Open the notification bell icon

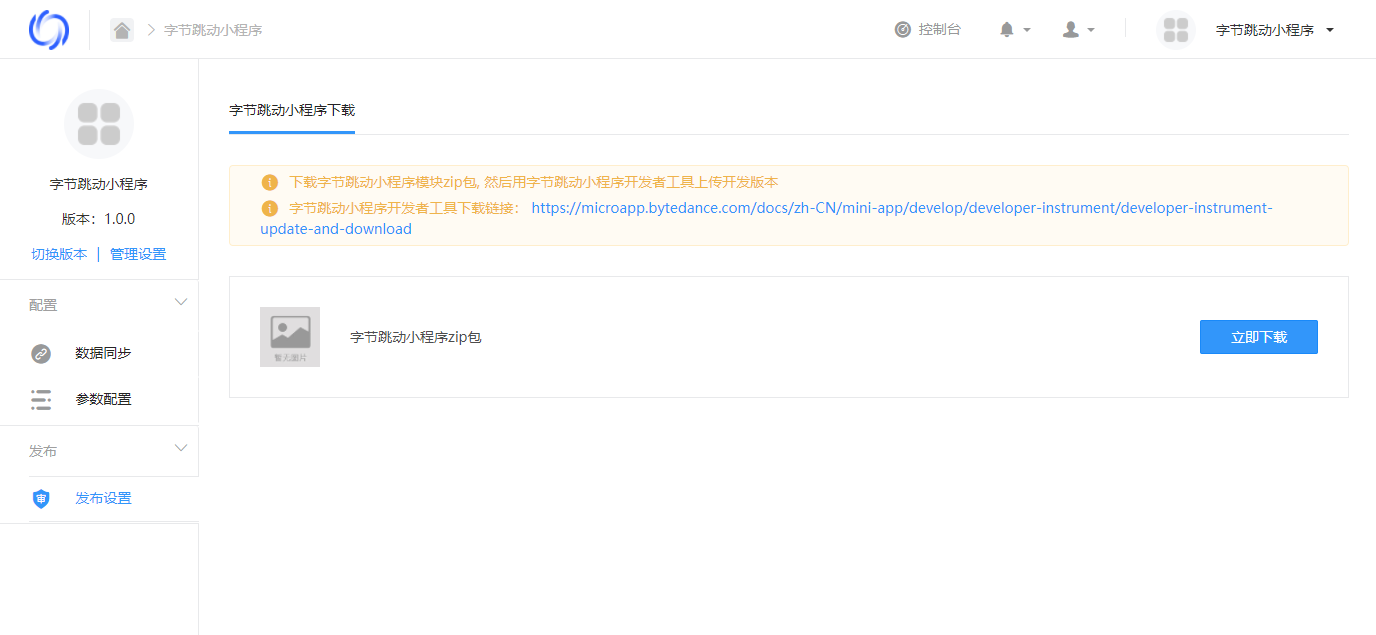1007,30
